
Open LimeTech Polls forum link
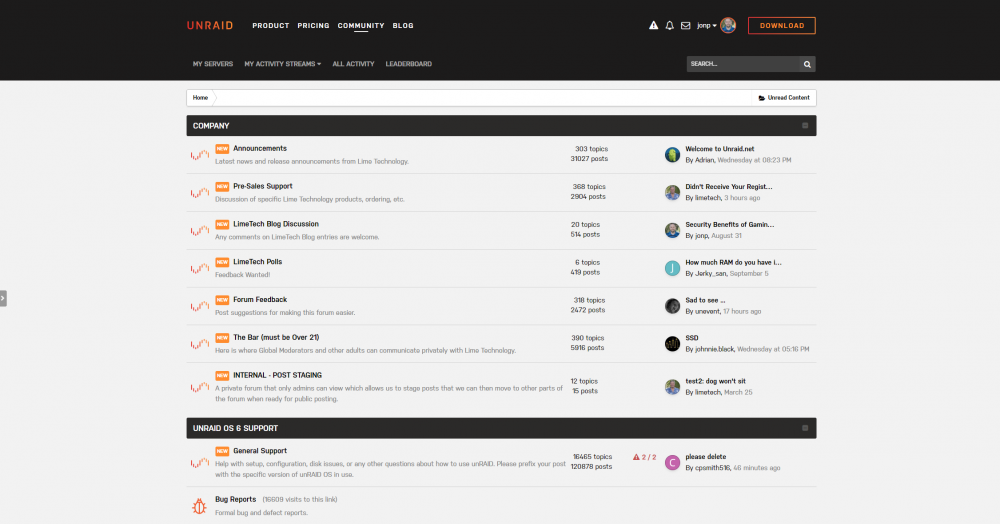pyautogui.click(x=257, y=262)
